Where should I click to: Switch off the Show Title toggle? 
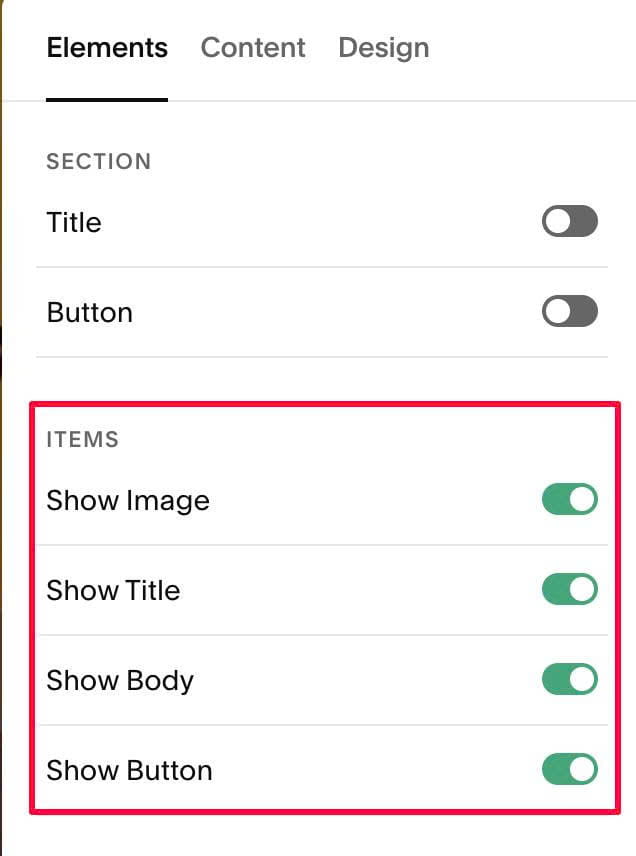[x=569, y=589]
